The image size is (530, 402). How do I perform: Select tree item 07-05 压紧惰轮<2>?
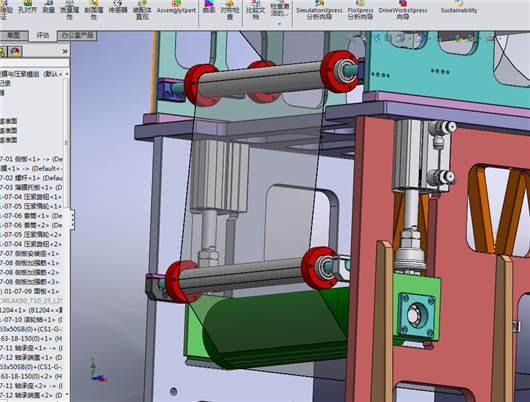(31, 235)
